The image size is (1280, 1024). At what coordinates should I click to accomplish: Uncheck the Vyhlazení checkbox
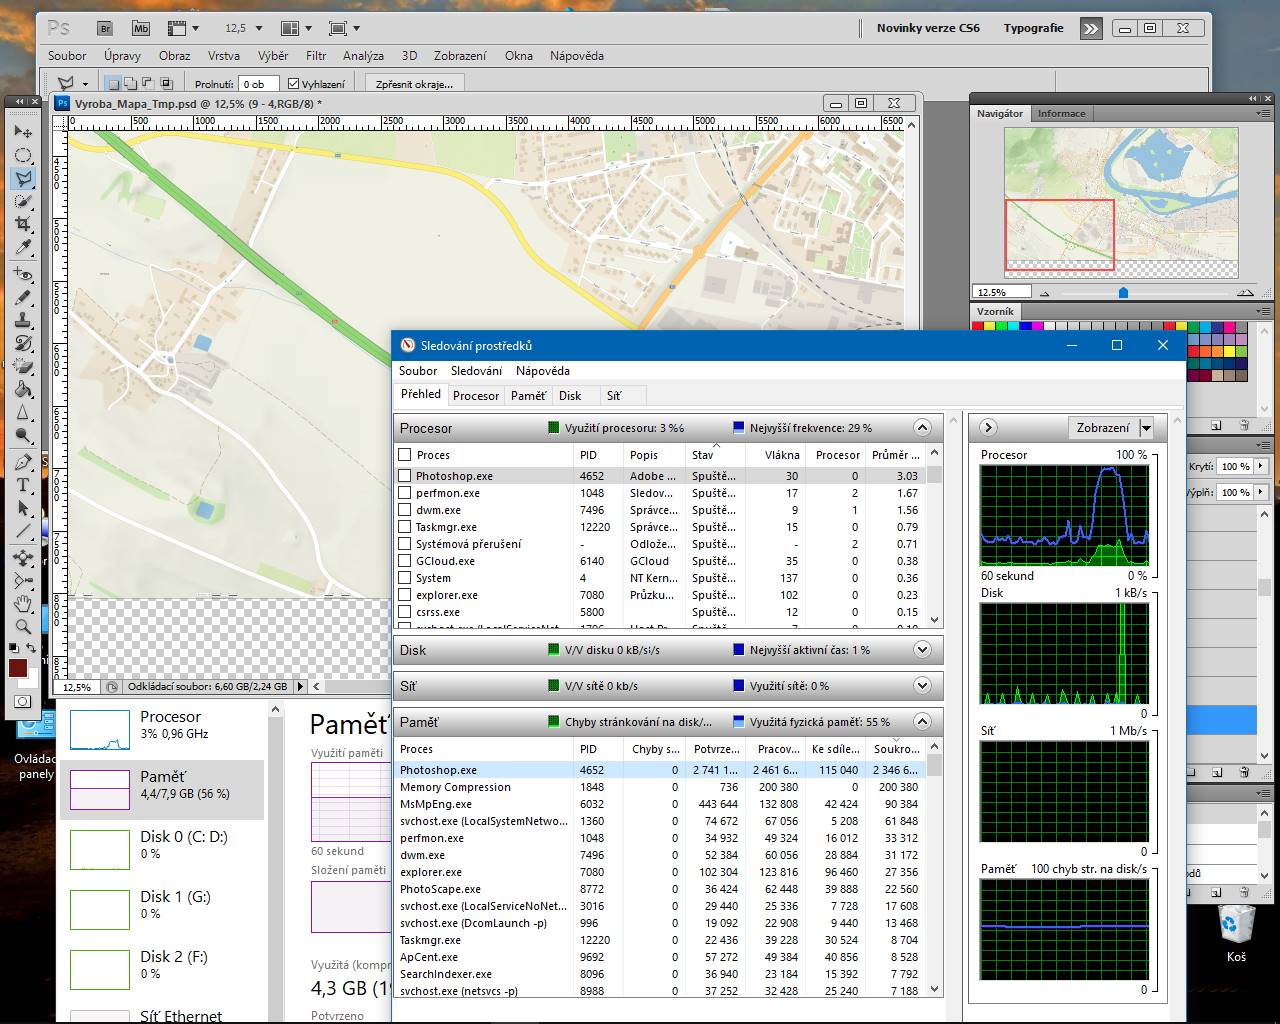[294, 84]
